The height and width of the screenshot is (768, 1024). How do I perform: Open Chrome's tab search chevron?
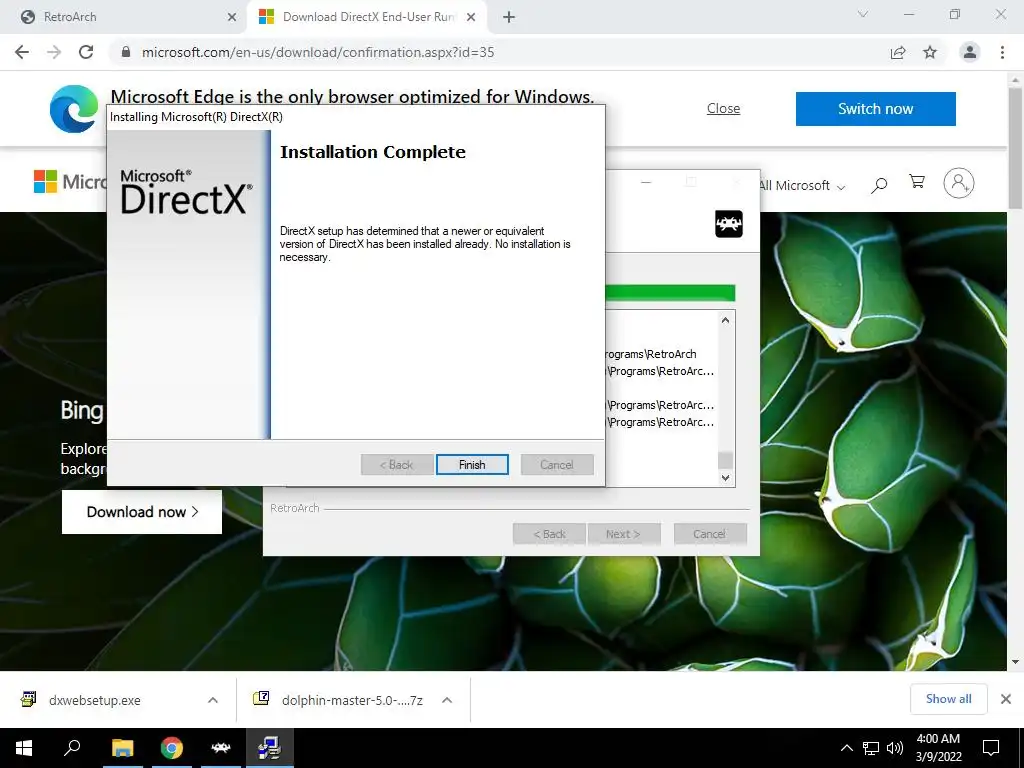[x=863, y=14]
